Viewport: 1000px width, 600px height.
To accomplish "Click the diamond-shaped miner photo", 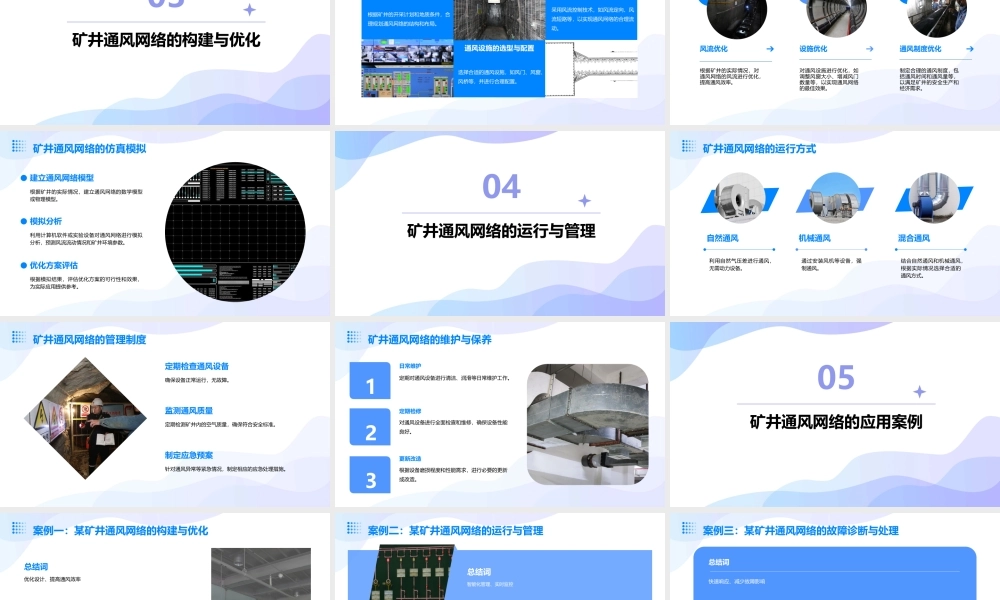I will [85, 418].
